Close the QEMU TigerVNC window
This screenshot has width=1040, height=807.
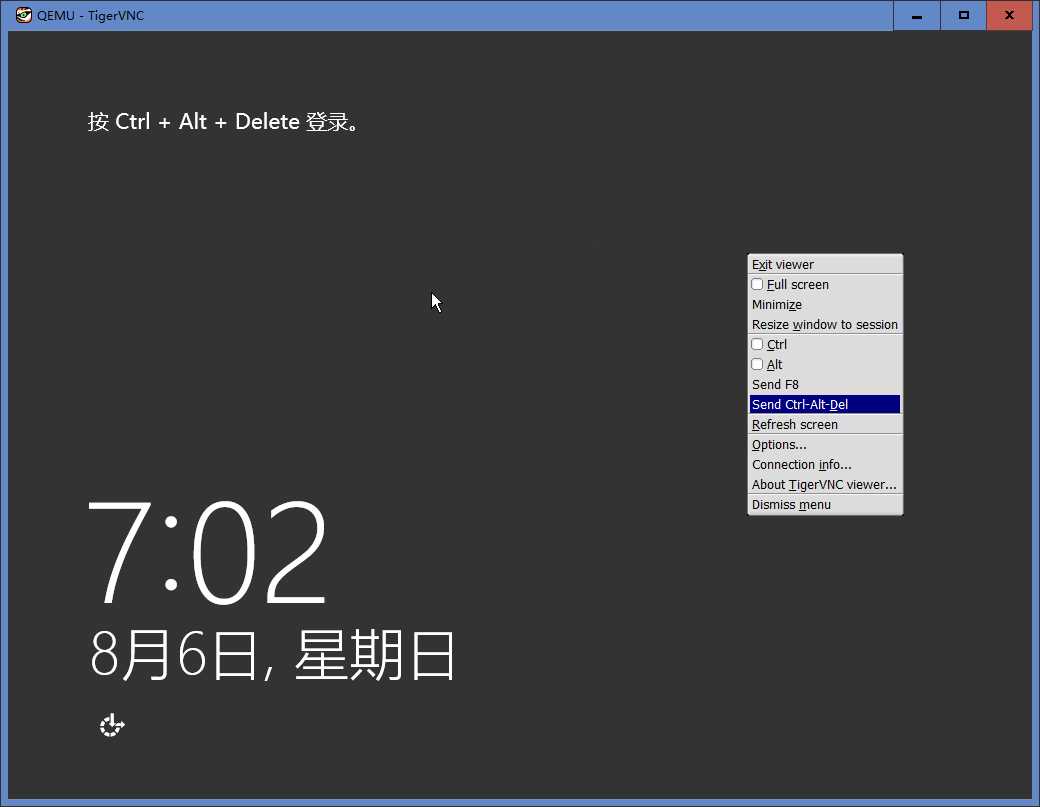[1009, 15]
